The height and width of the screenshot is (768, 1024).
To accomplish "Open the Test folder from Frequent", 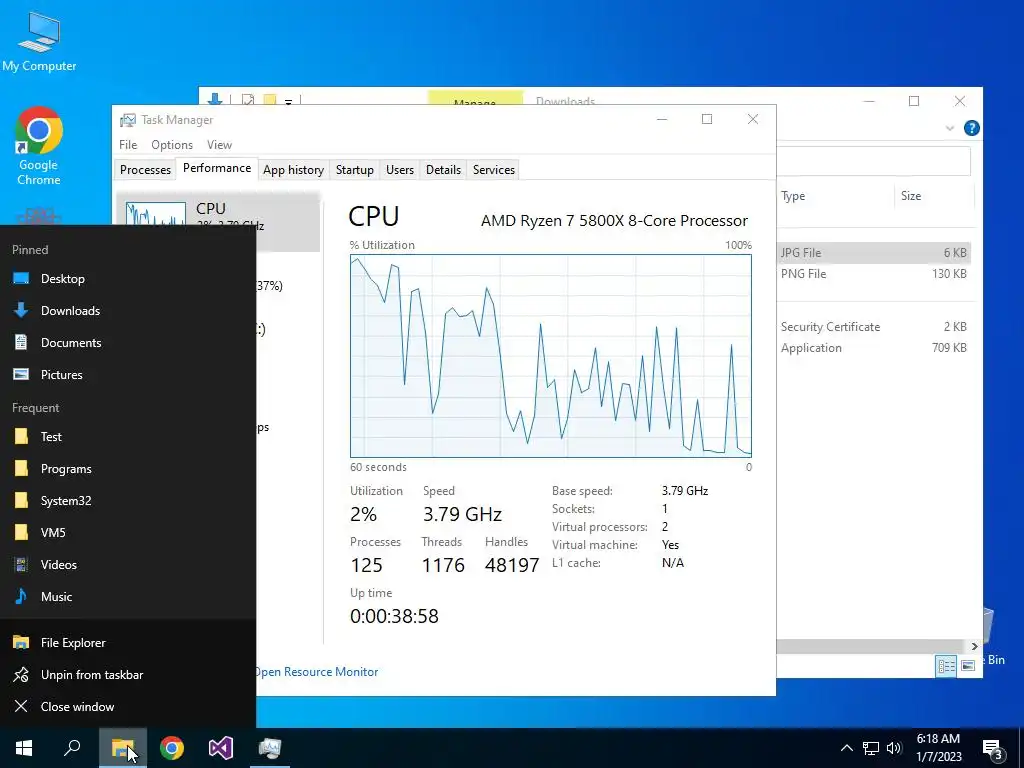I will coord(128,437).
